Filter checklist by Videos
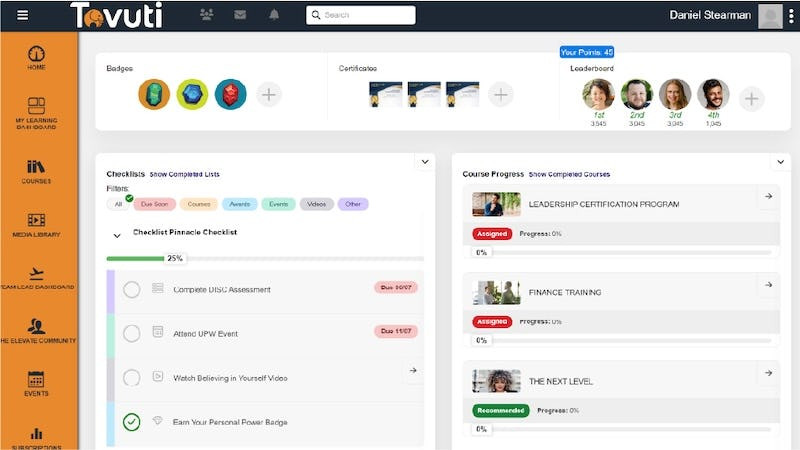Image resolution: width=800 pixels, height=450 pixels. 317,204
